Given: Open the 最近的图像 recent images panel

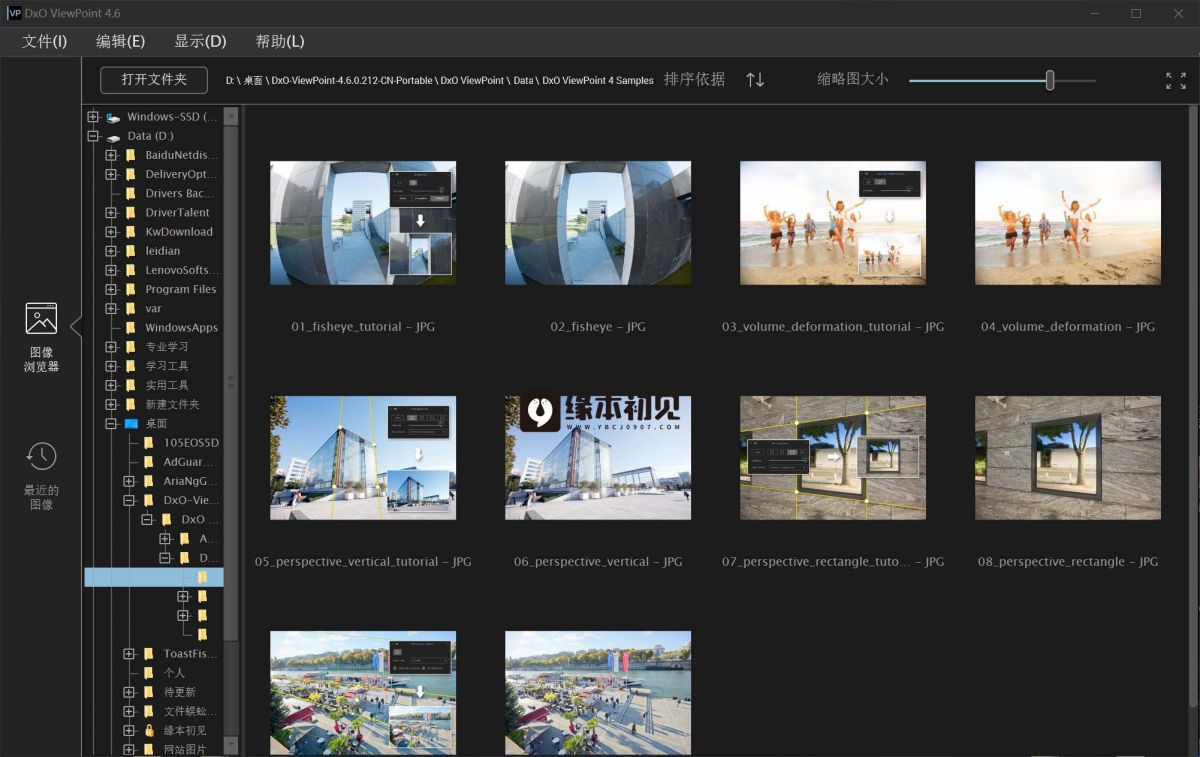Looking at the screenshot, I should click(x=41, y=475).
